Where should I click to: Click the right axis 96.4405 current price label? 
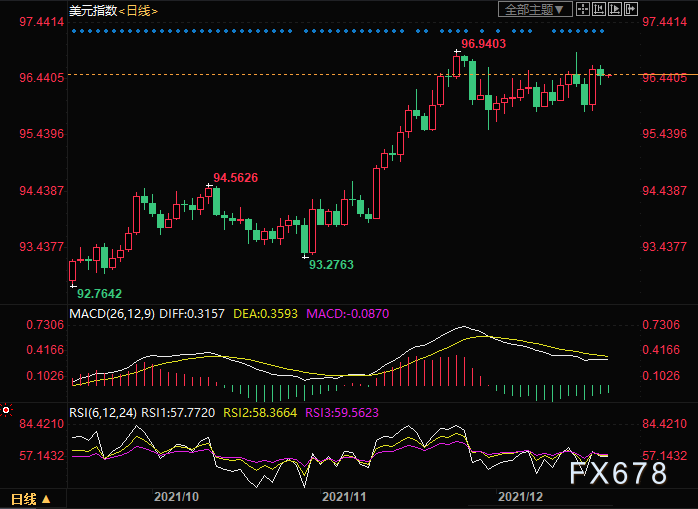(x=664, y=78)
